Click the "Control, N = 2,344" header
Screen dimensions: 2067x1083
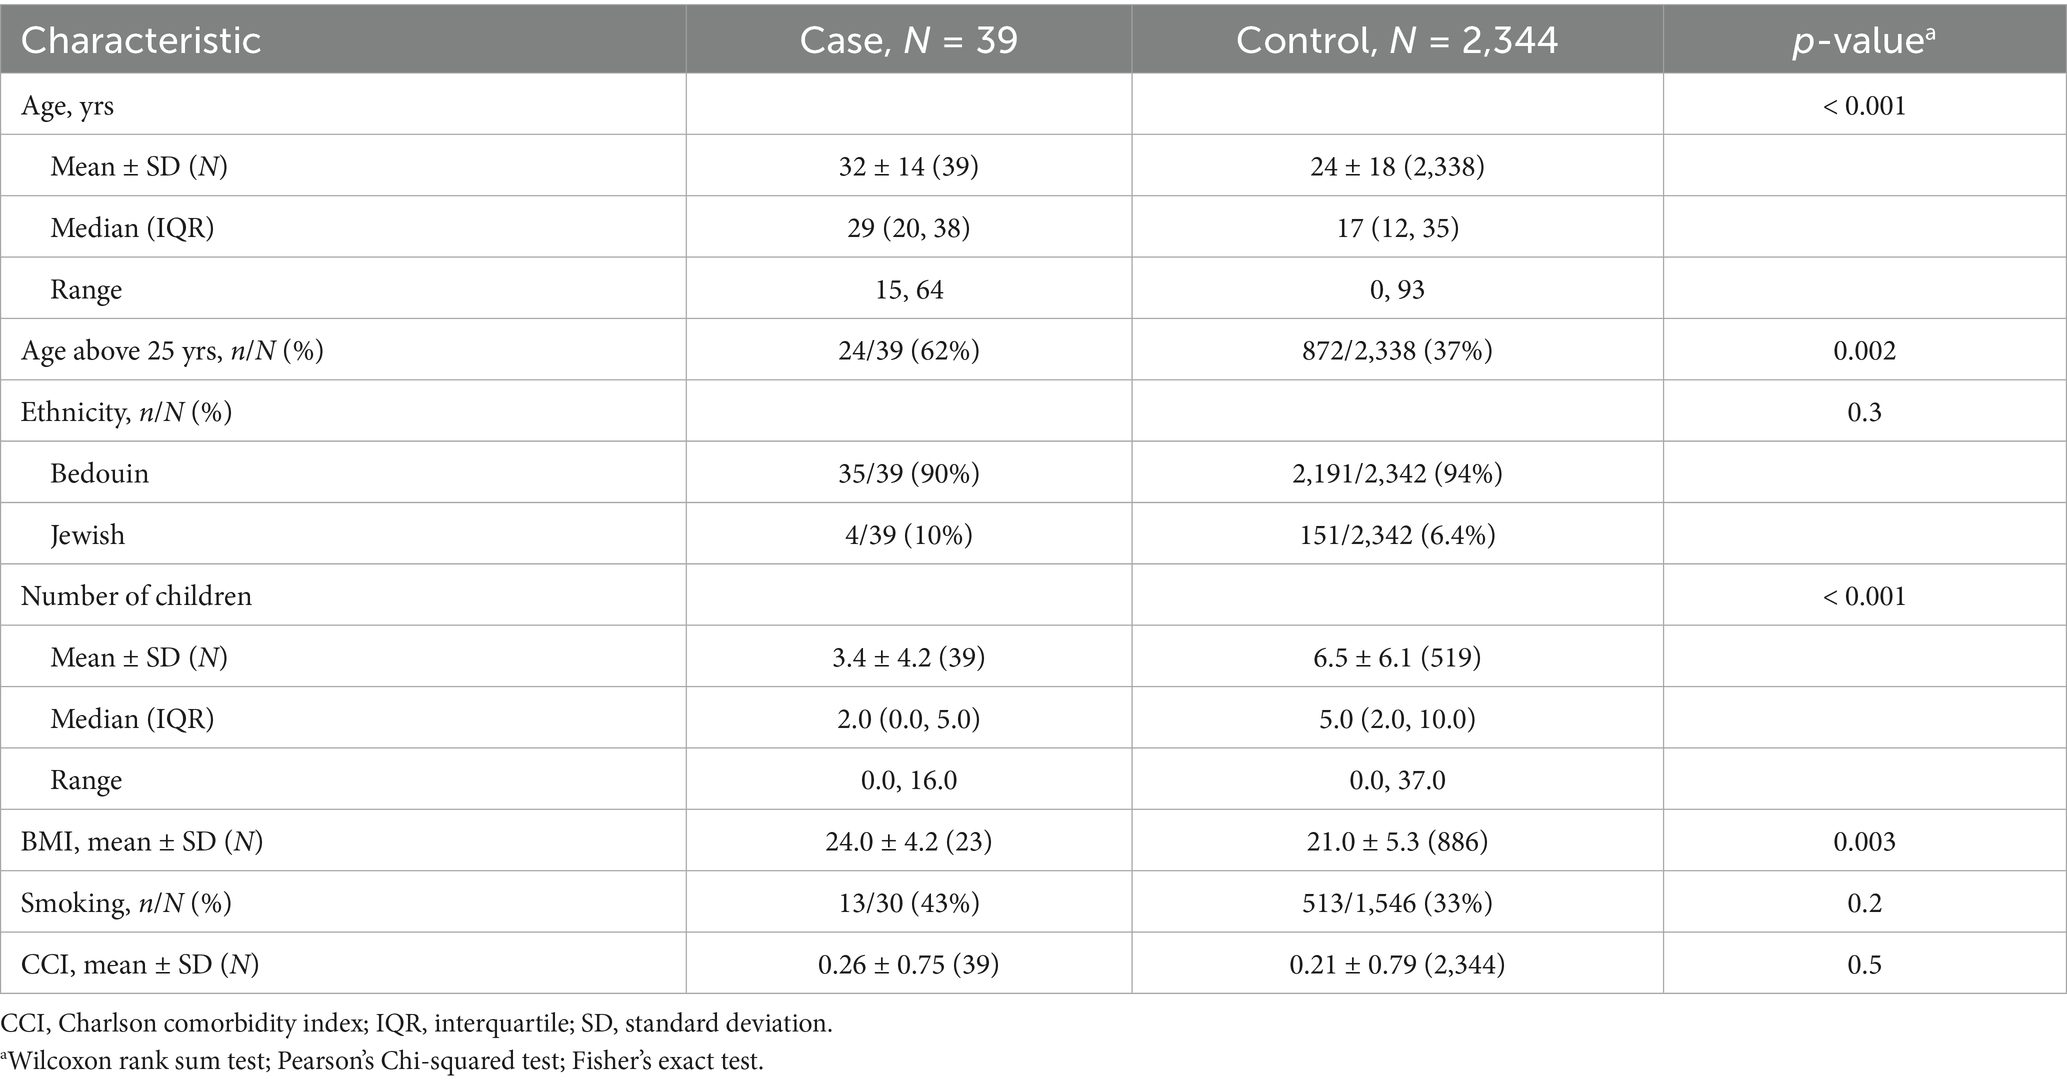[1397, 40]
